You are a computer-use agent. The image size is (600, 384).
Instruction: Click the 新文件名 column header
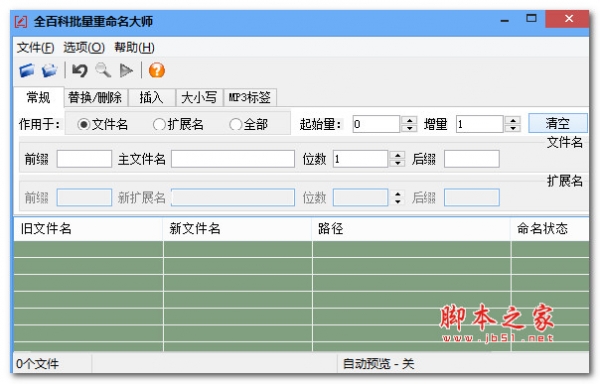coord(237,229)
